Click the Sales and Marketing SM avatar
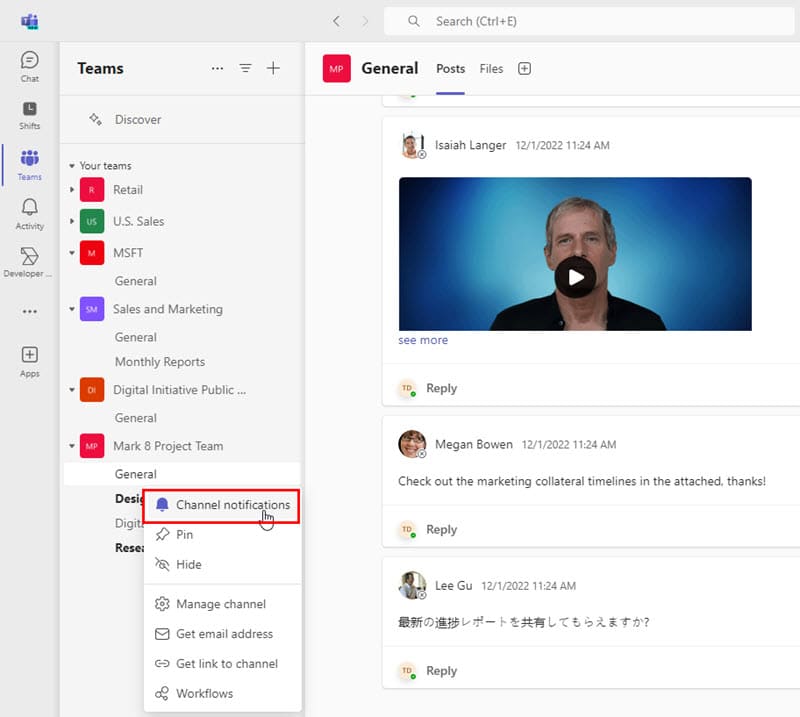800x717 pixels. [x=92, y=309]
